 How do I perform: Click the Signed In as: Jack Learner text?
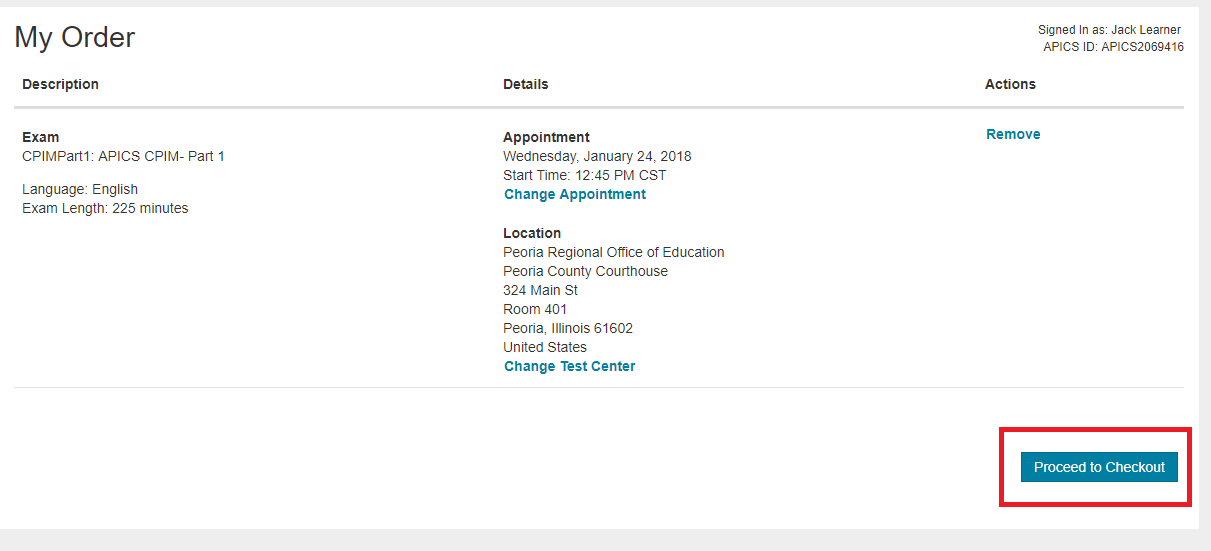1109,30
